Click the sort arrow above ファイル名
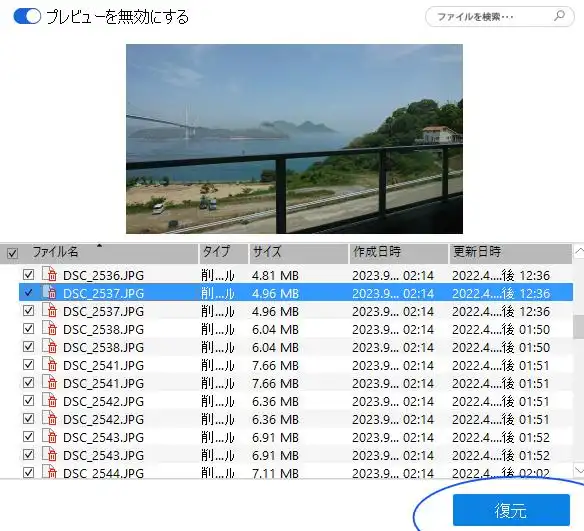584x531 pixels. 99,246
